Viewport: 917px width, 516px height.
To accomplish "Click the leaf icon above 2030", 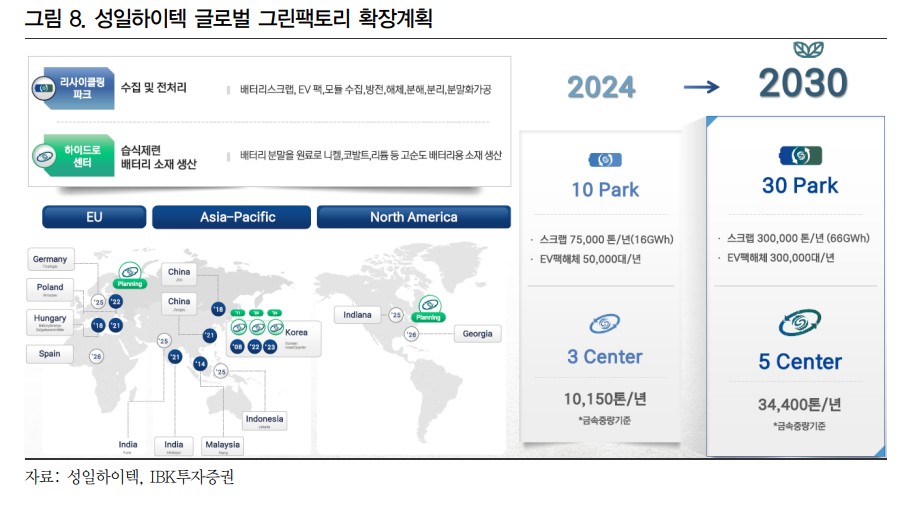I will (x=808, y=50).
